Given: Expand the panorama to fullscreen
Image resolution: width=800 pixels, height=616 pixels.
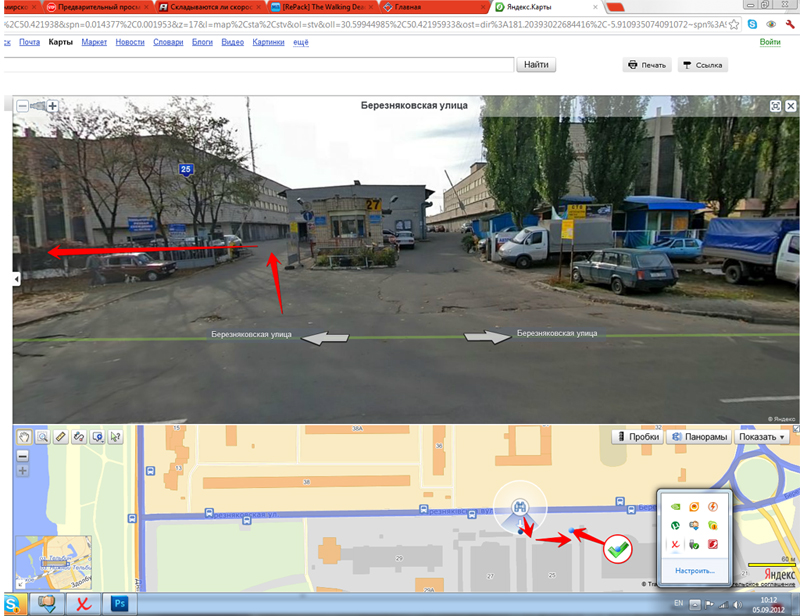Looking at the screenshot, I should click(775, 106).
